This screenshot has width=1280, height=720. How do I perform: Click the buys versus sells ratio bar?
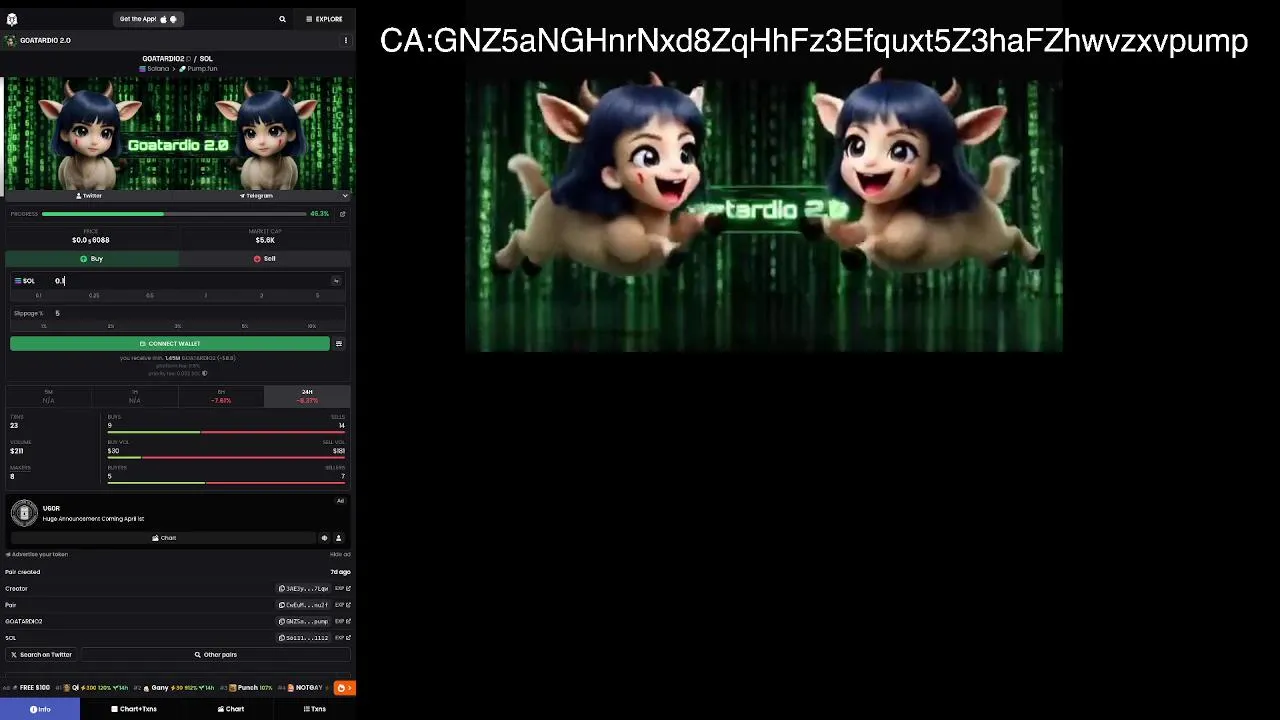click(x=226, y=432)
